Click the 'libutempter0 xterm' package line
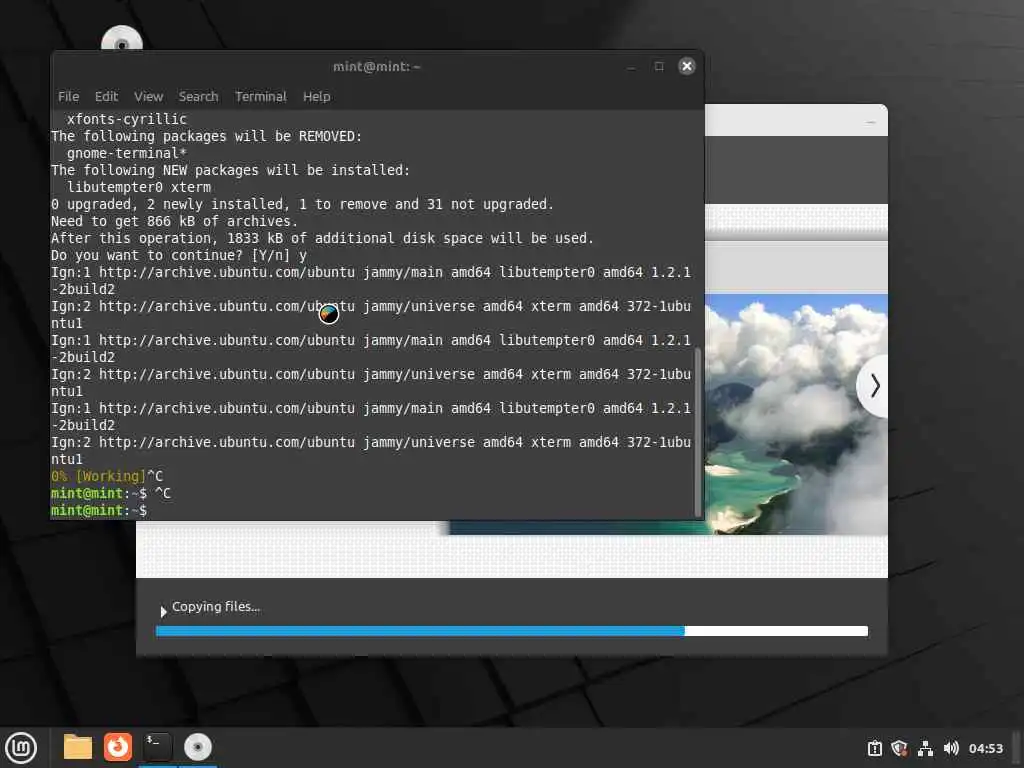 click(139, 187)
